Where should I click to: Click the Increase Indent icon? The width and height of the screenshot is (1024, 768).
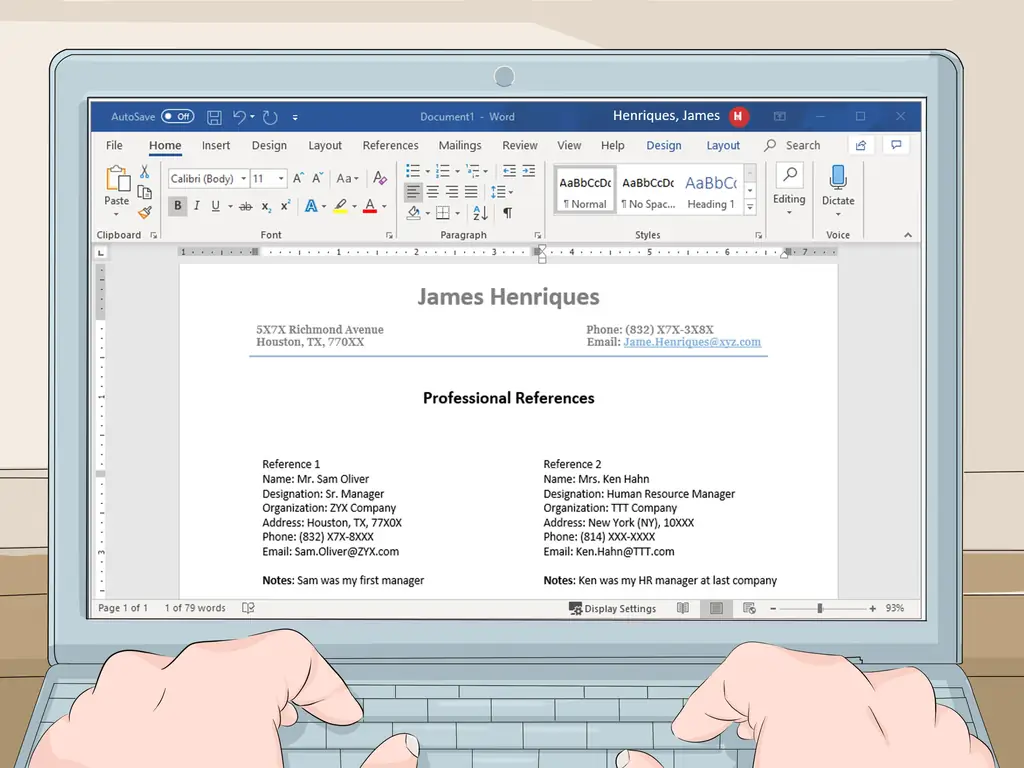[x=529, y=171]
